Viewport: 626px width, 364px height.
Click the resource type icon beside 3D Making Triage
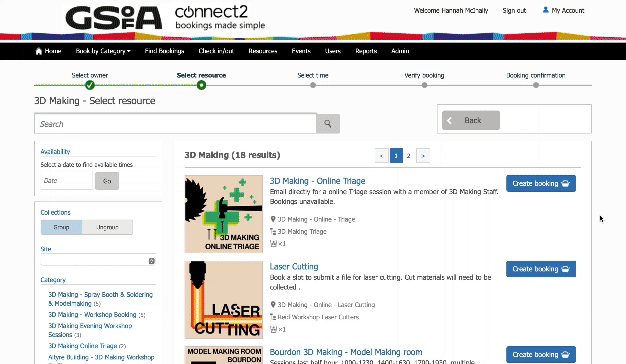273,231
